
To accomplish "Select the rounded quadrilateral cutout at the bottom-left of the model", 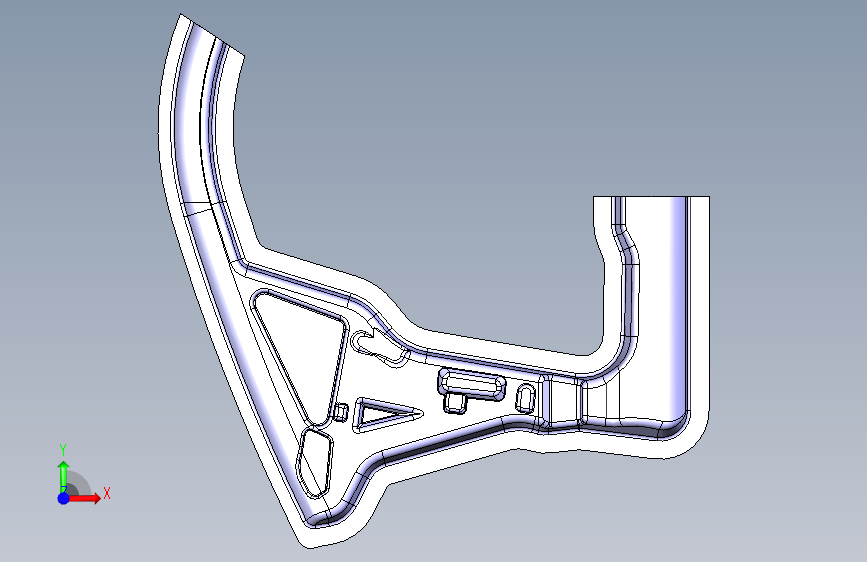I will tap(315, 464).
